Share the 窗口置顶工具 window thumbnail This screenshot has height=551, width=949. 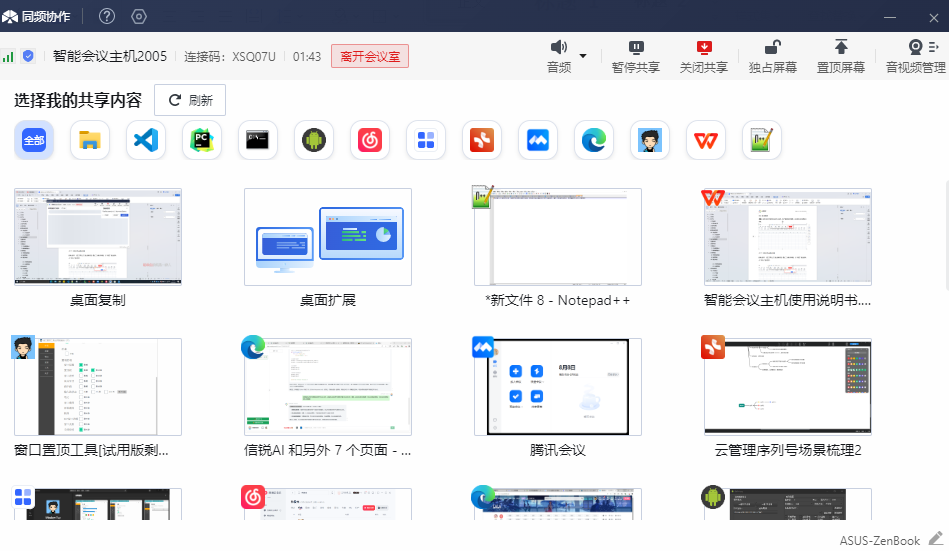pos(98,387)
